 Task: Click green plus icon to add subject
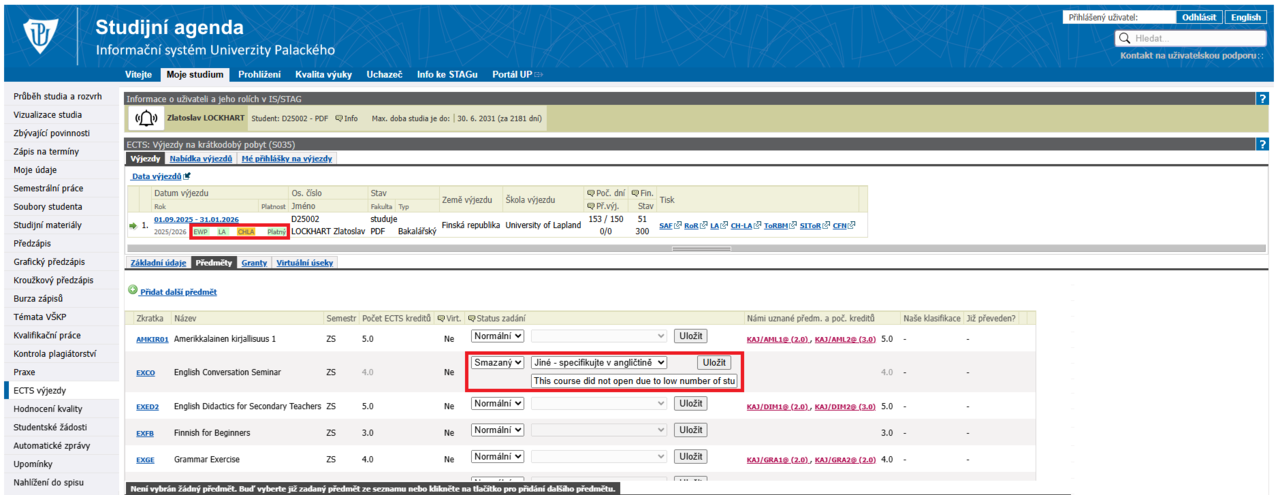click(132, 291)
